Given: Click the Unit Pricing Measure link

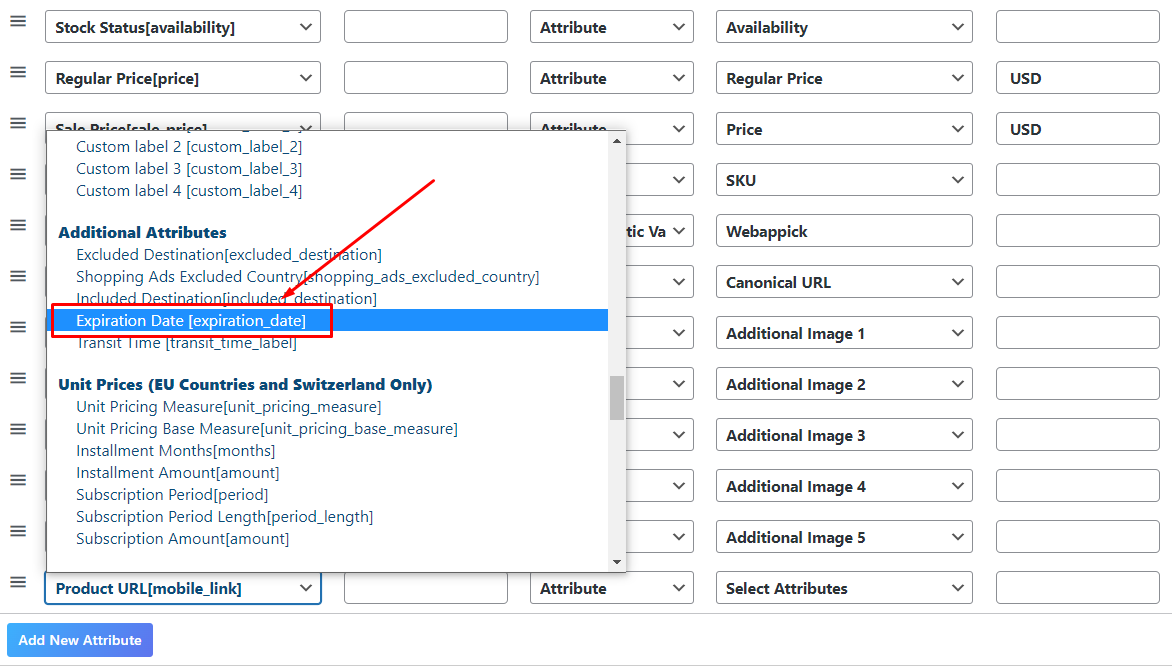Looking at the screenshot, I should (x=228, y=406).
